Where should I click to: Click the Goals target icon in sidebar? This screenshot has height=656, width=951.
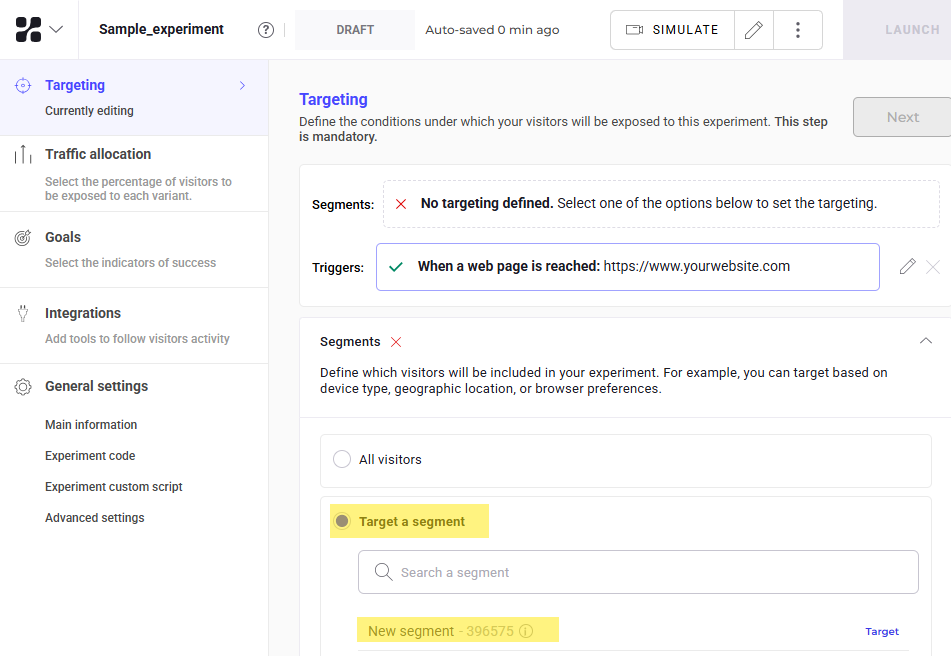click(23, 238)
